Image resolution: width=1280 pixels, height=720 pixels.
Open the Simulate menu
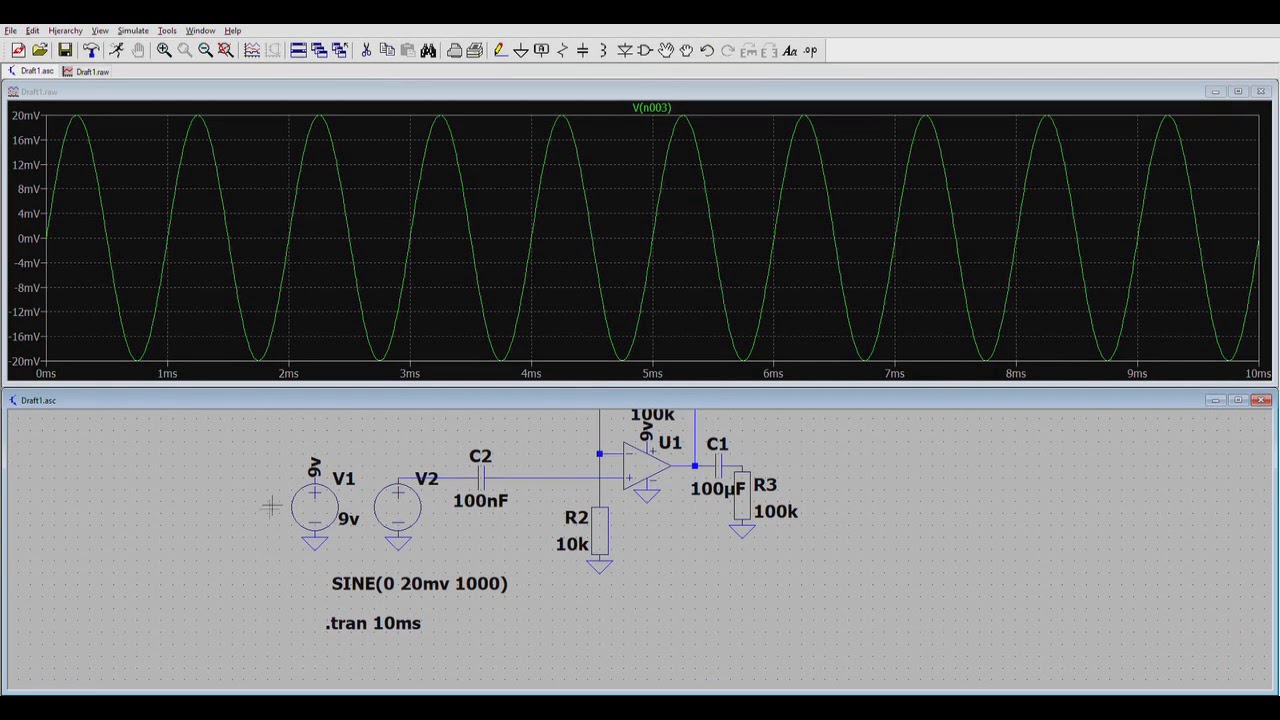[x=133, y=31]
